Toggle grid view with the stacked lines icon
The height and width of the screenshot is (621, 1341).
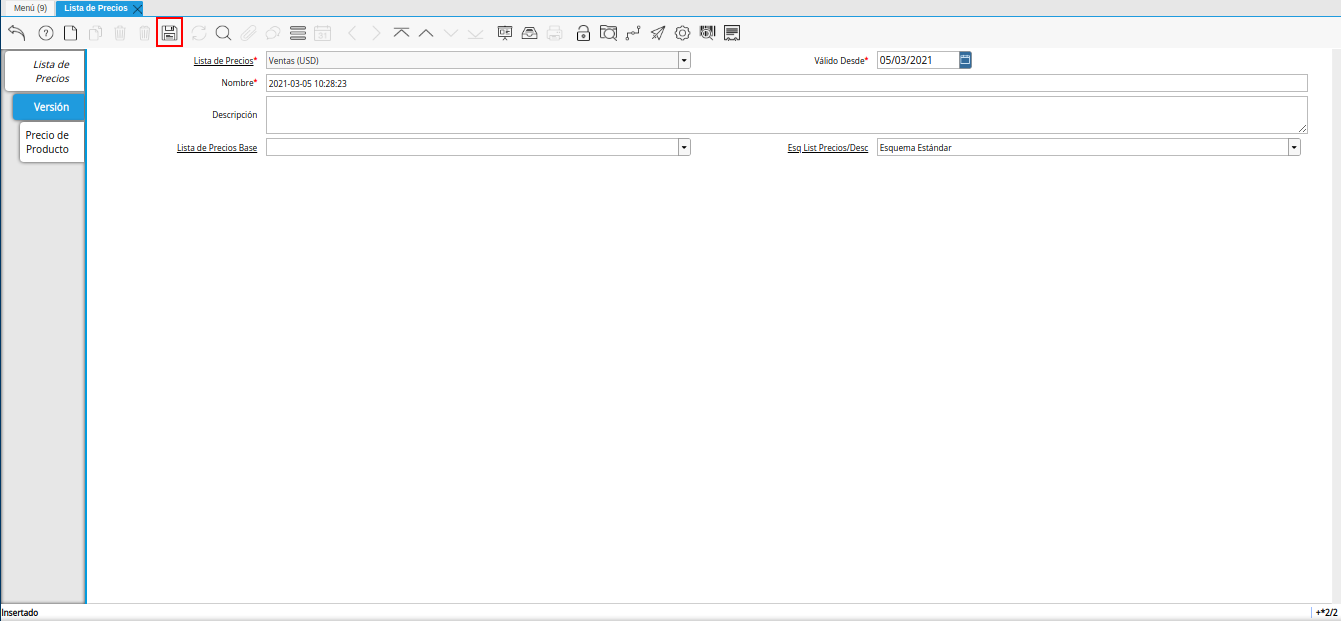[x=297, y=33]
